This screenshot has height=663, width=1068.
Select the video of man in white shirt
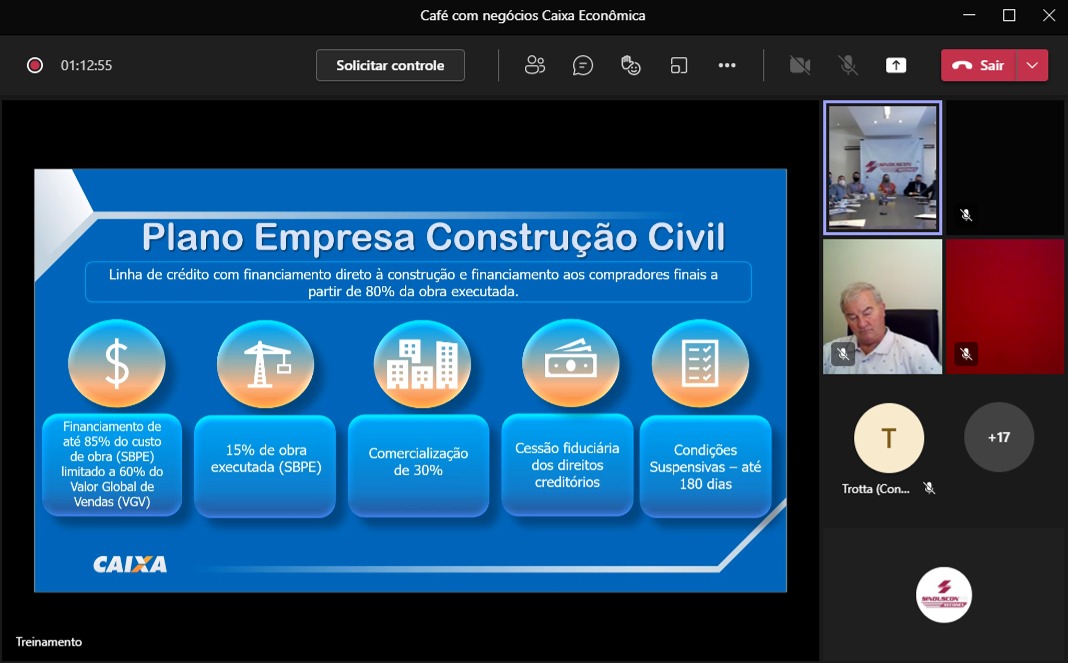(x=882, y=306)
